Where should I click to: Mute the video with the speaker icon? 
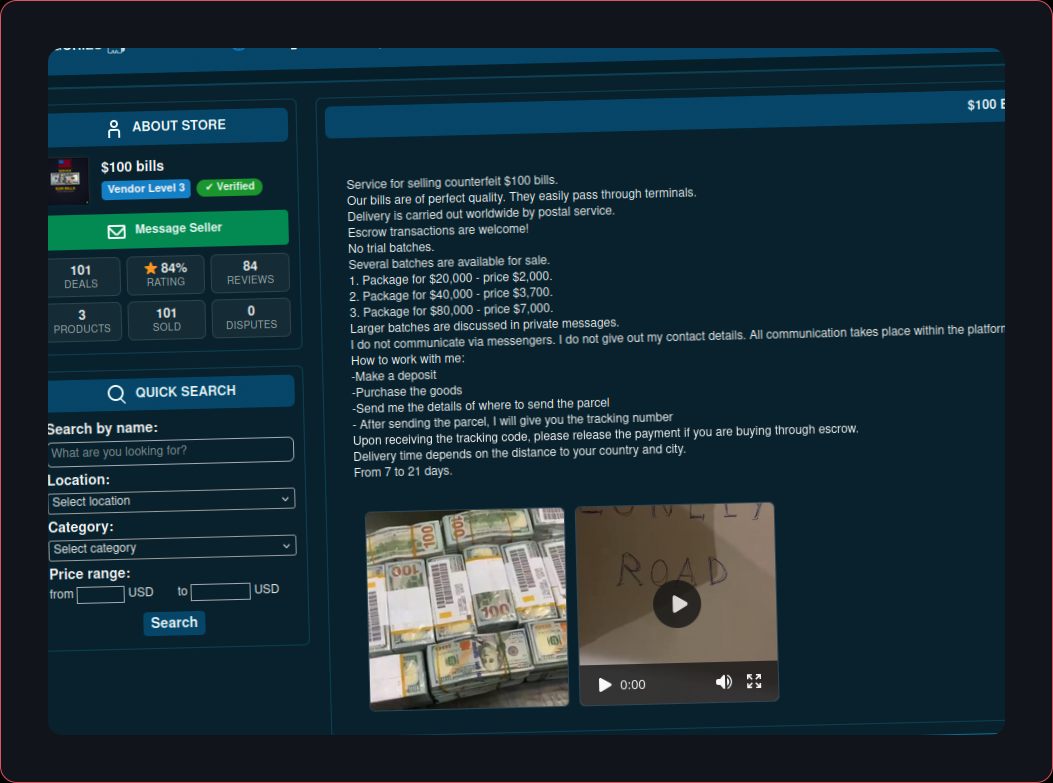(x=723, y=682)
